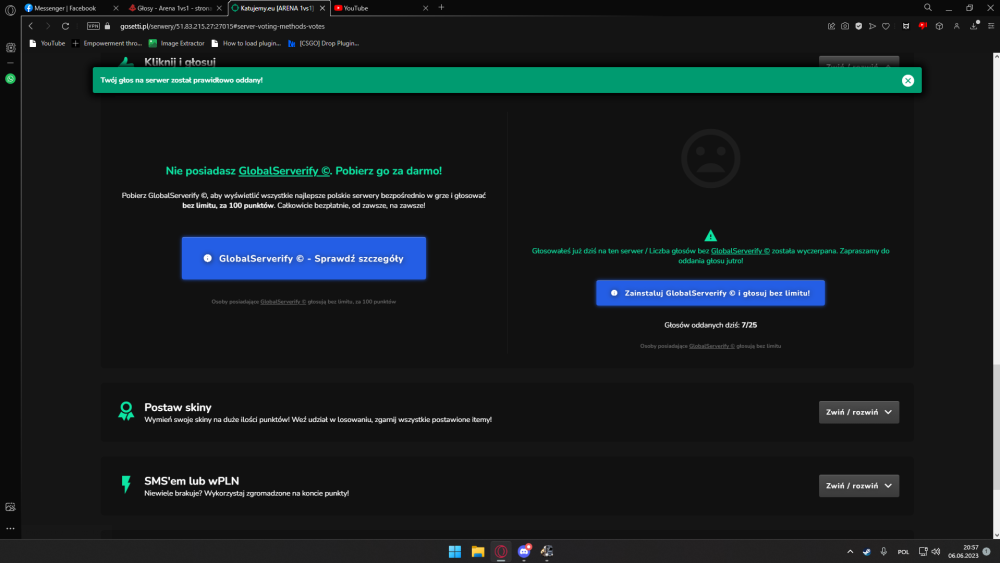This screenshot has height=563, width=1000.
Task: Click the SMS lightning bolt icon
Action: (126, 485)
